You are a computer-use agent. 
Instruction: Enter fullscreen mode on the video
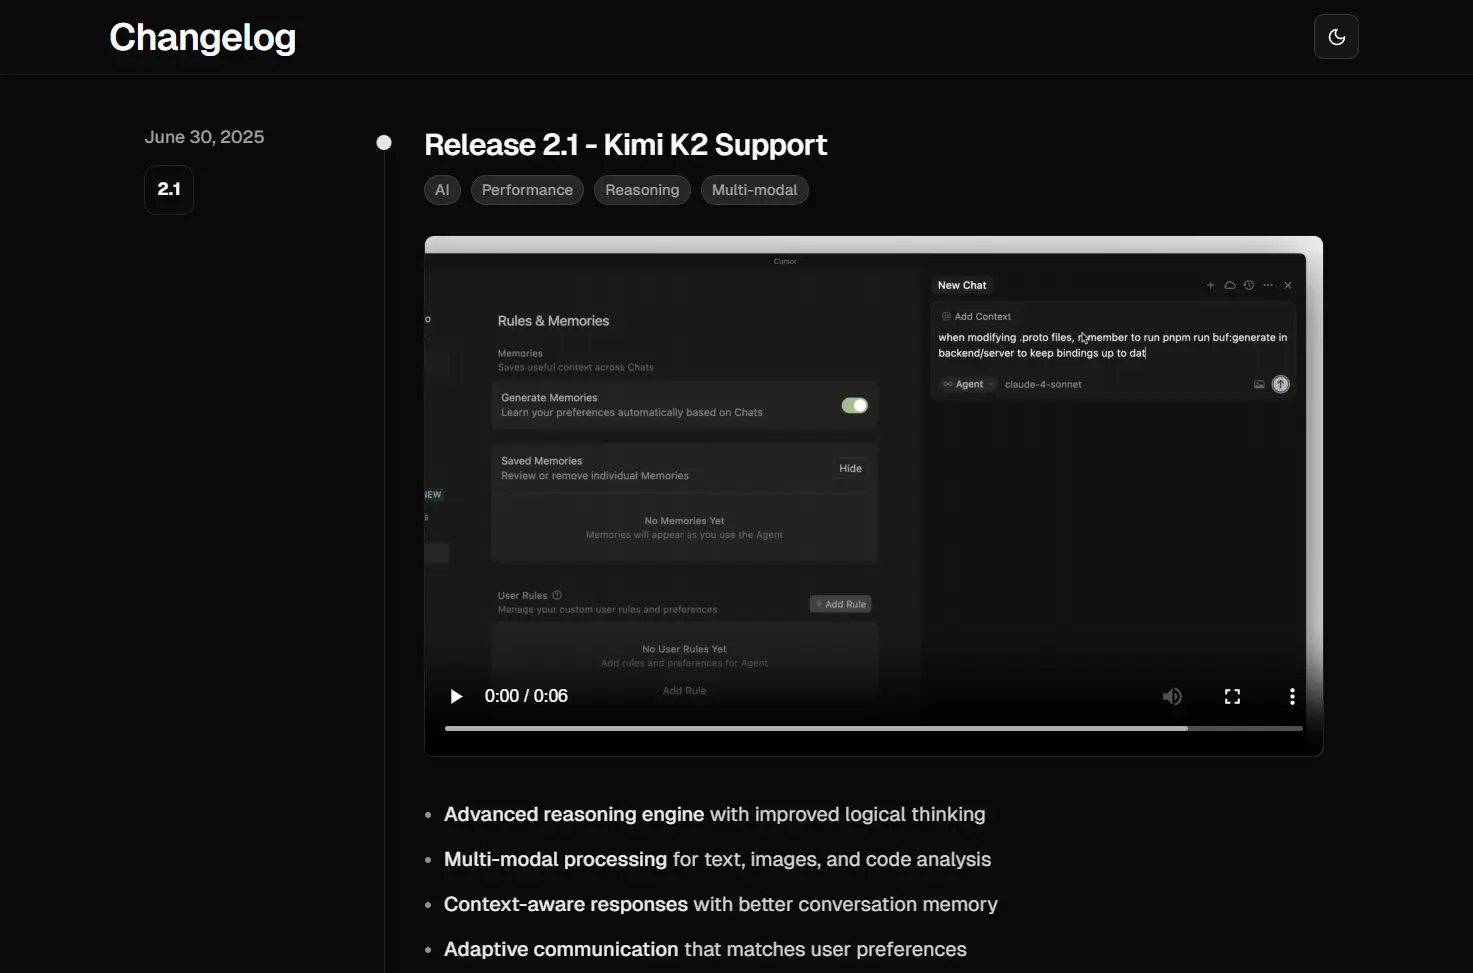click(x=1232, y=696)
